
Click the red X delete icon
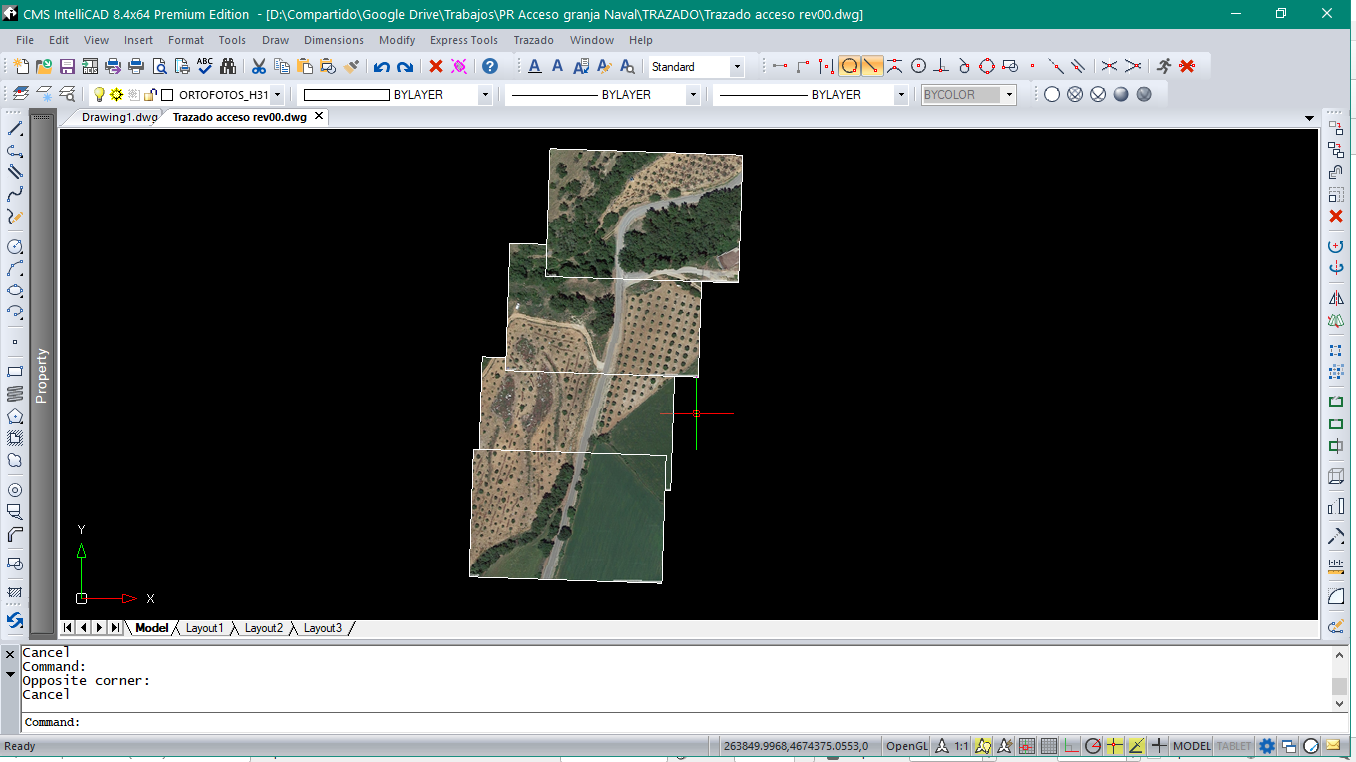tap(435, 67)
